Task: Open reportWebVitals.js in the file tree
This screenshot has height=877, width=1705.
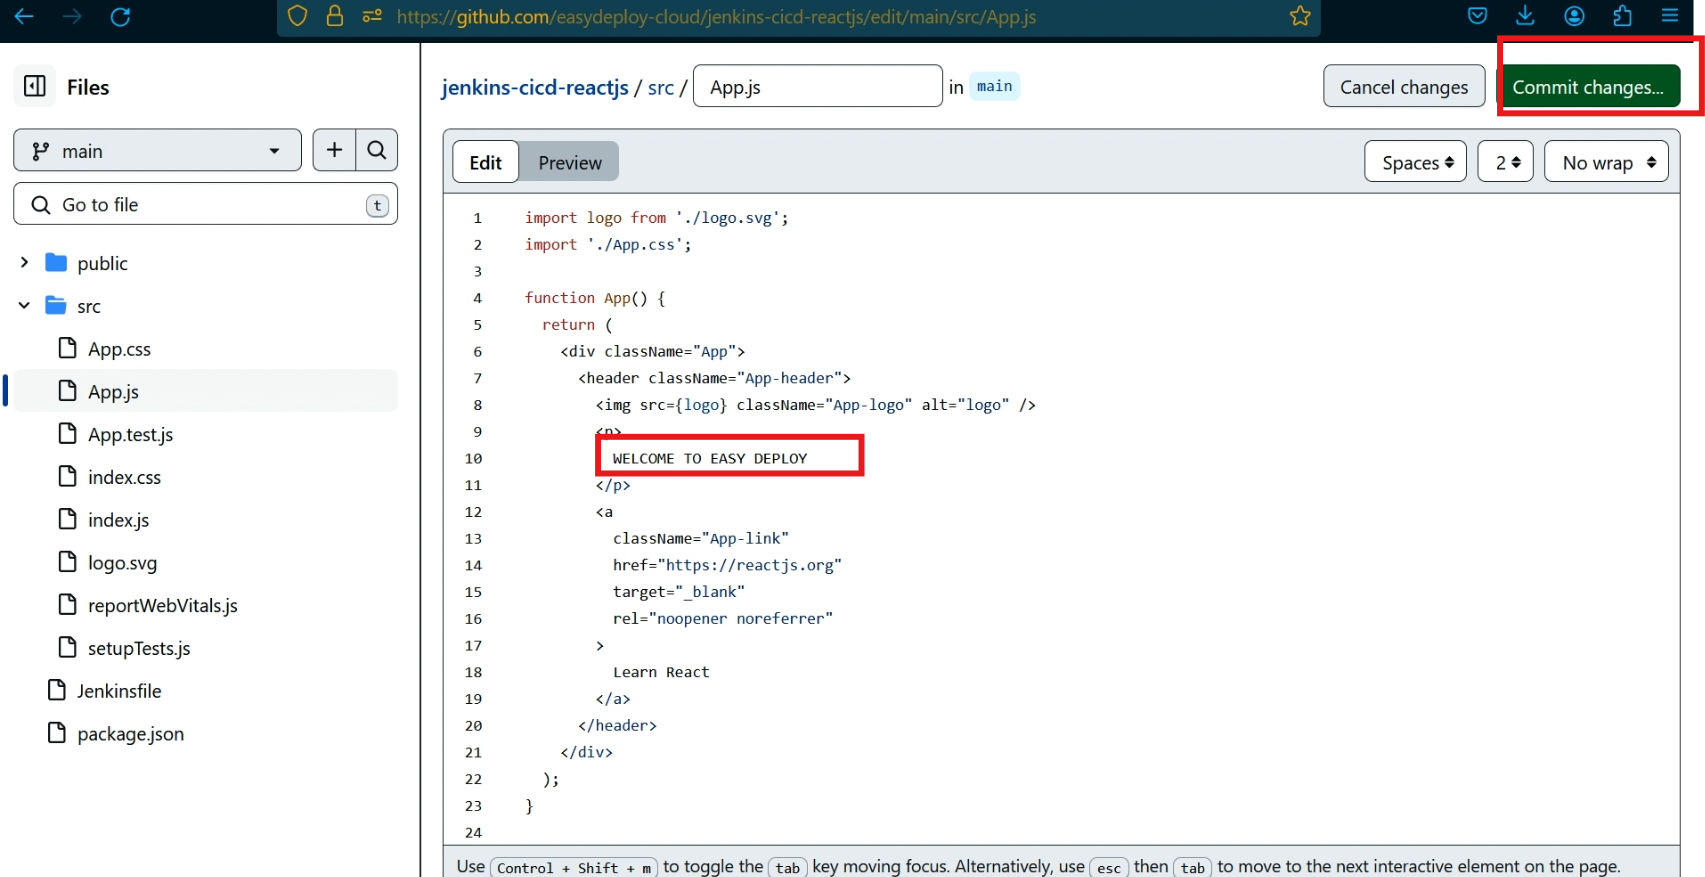Action: pyautogui.click(x=163, y=605)
